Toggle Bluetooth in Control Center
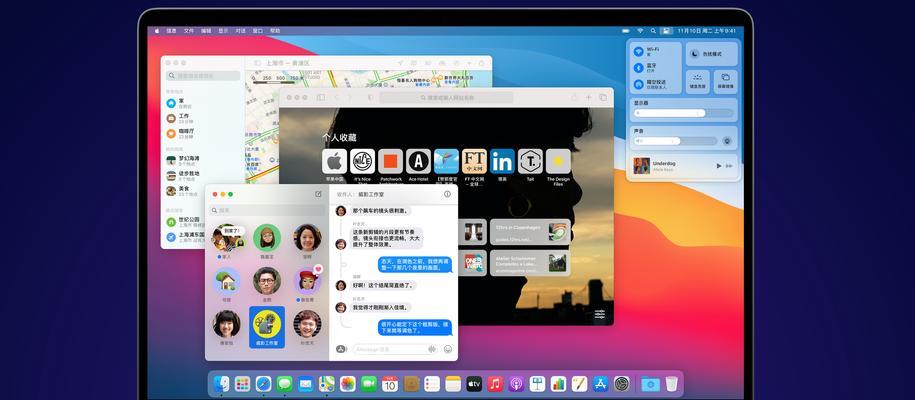The image size is (915, 400). 638,68
